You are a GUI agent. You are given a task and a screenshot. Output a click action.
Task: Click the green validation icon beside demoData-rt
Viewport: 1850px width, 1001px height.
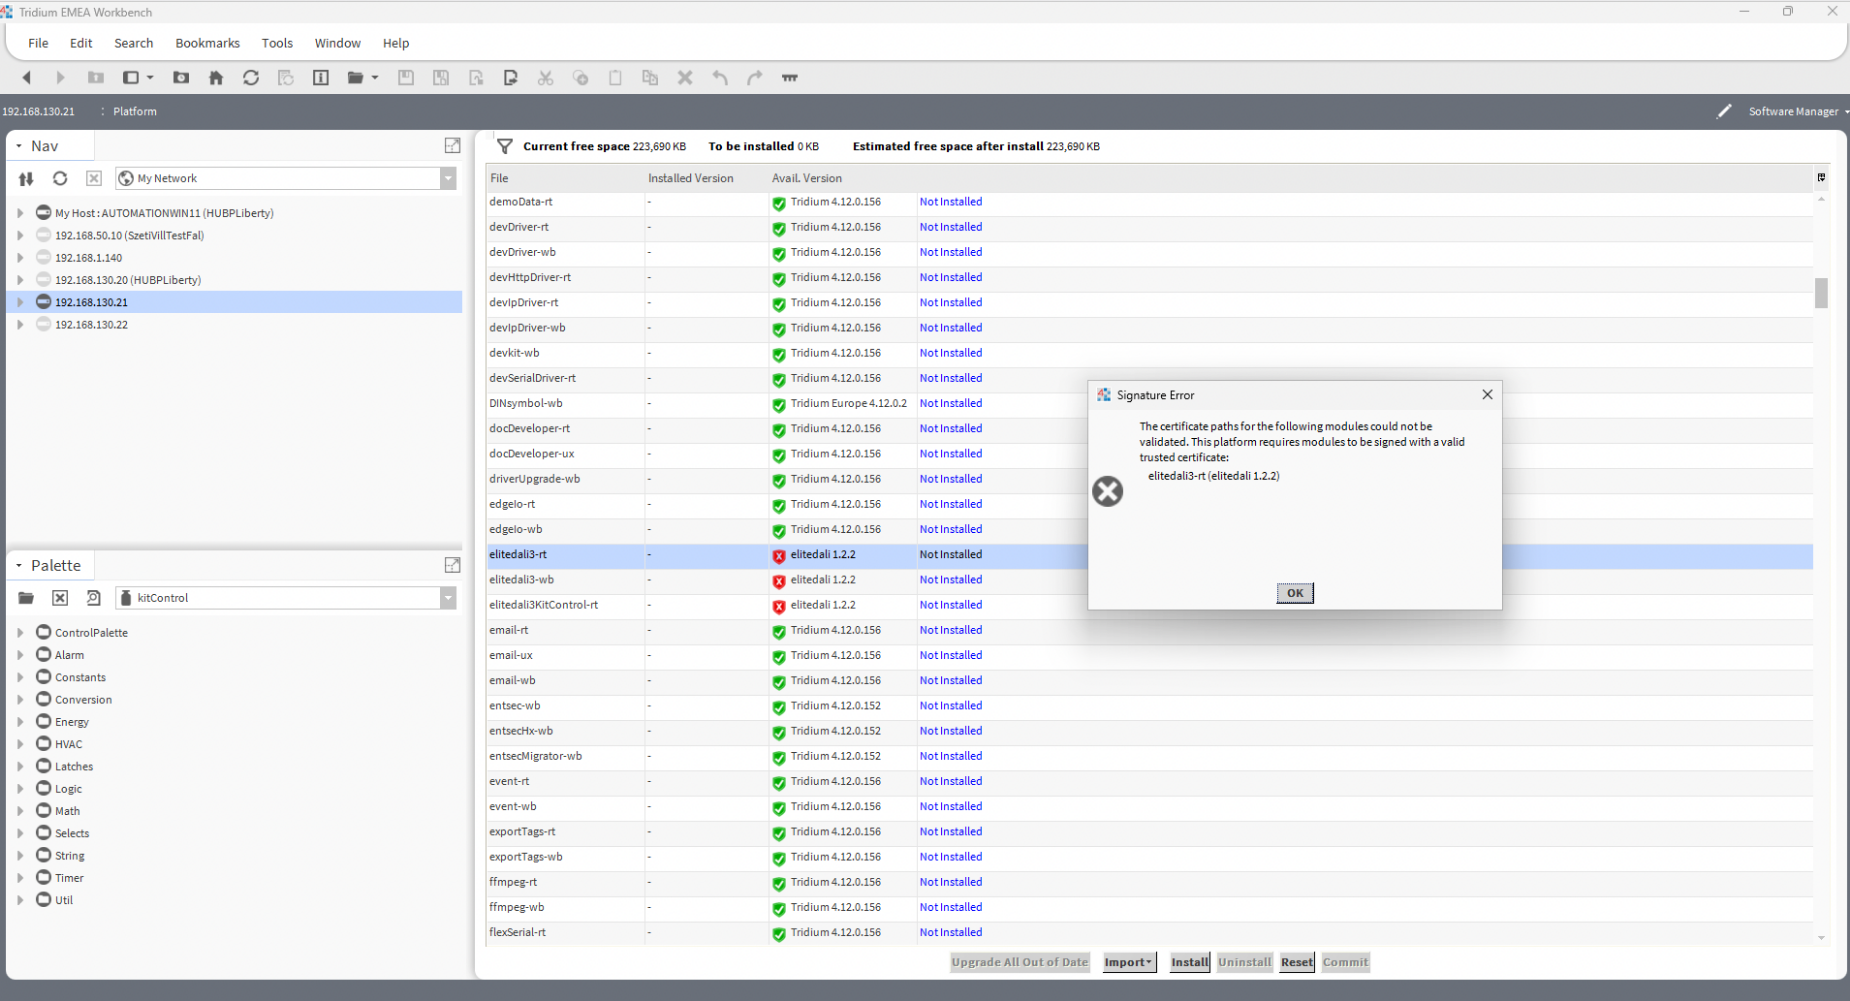click(x=778, y=203)
